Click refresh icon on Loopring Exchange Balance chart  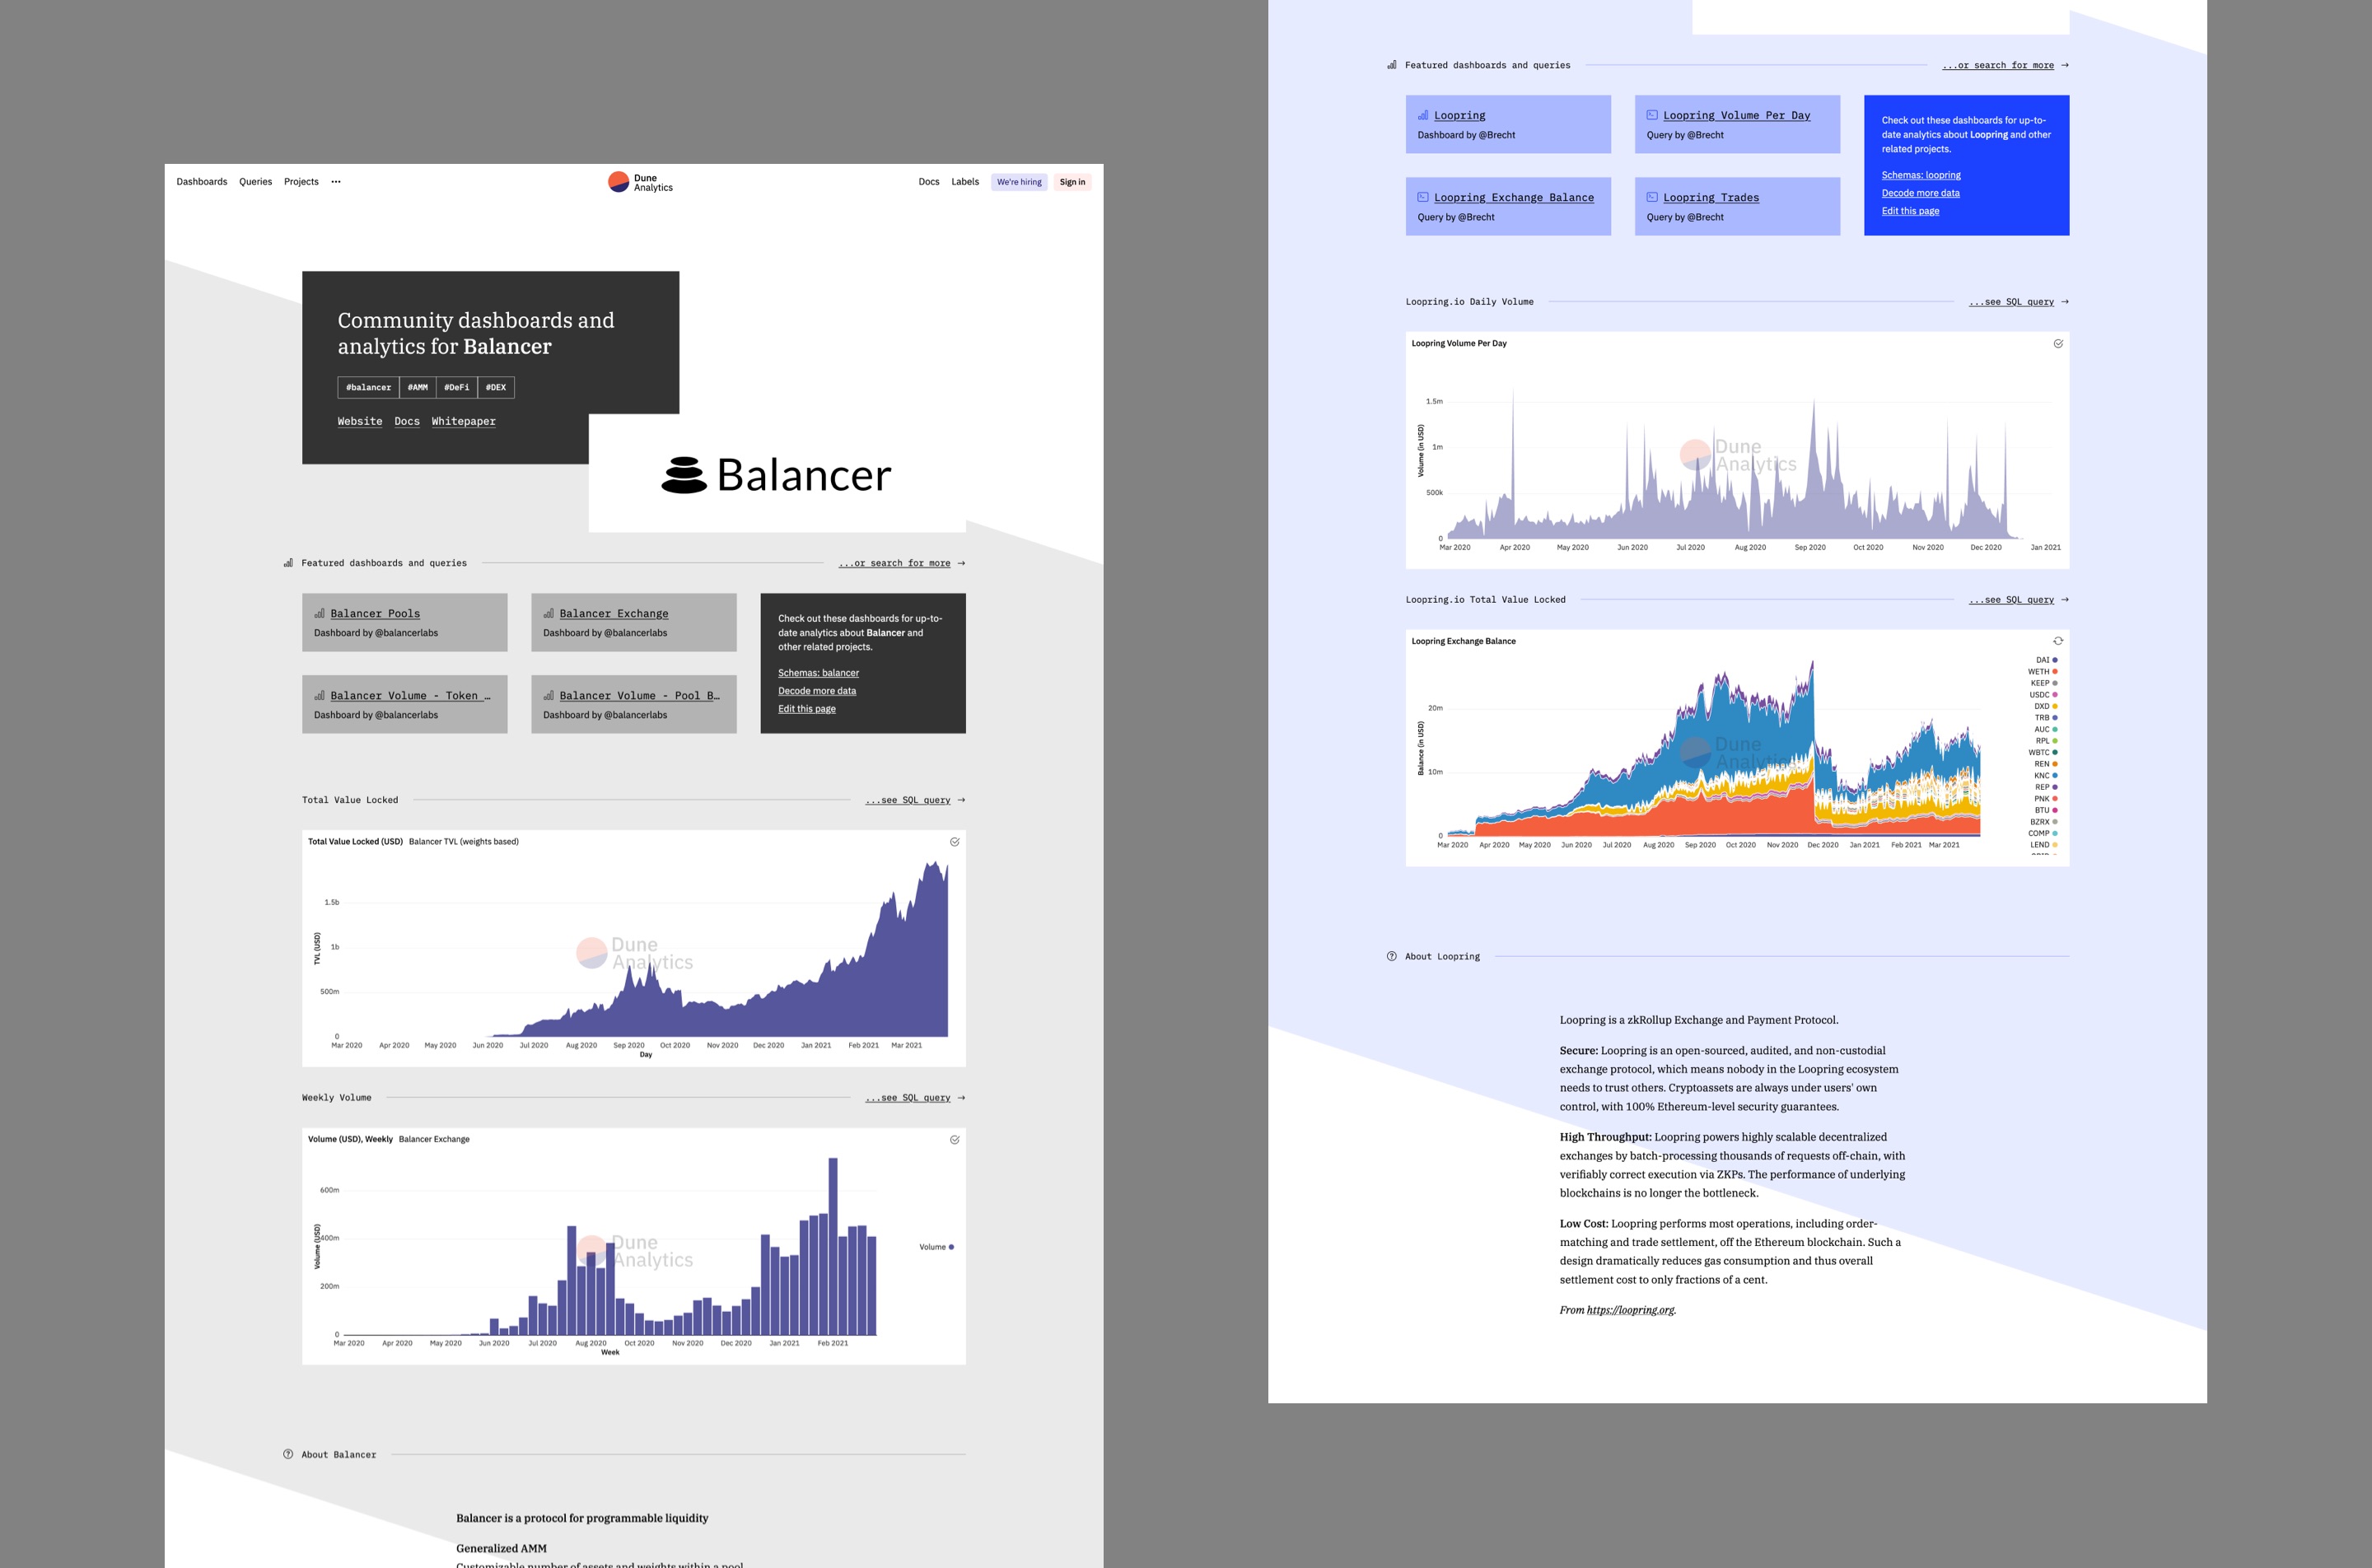coord(2058,641)
